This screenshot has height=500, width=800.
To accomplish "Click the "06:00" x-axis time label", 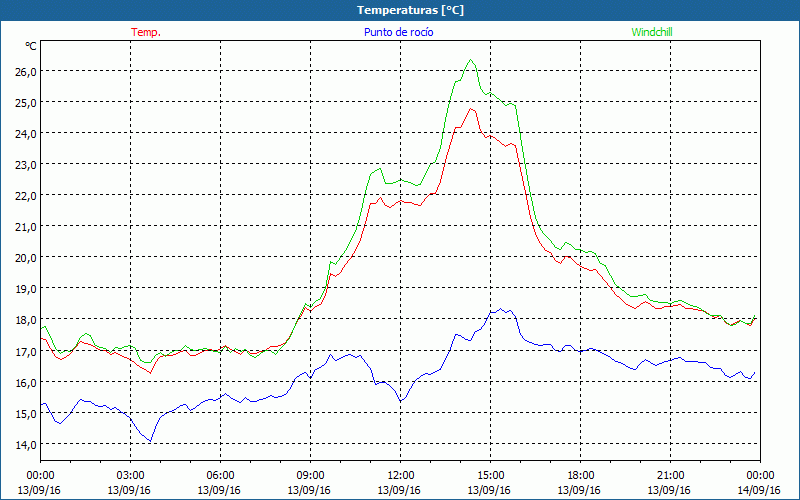I will point(220,476).
